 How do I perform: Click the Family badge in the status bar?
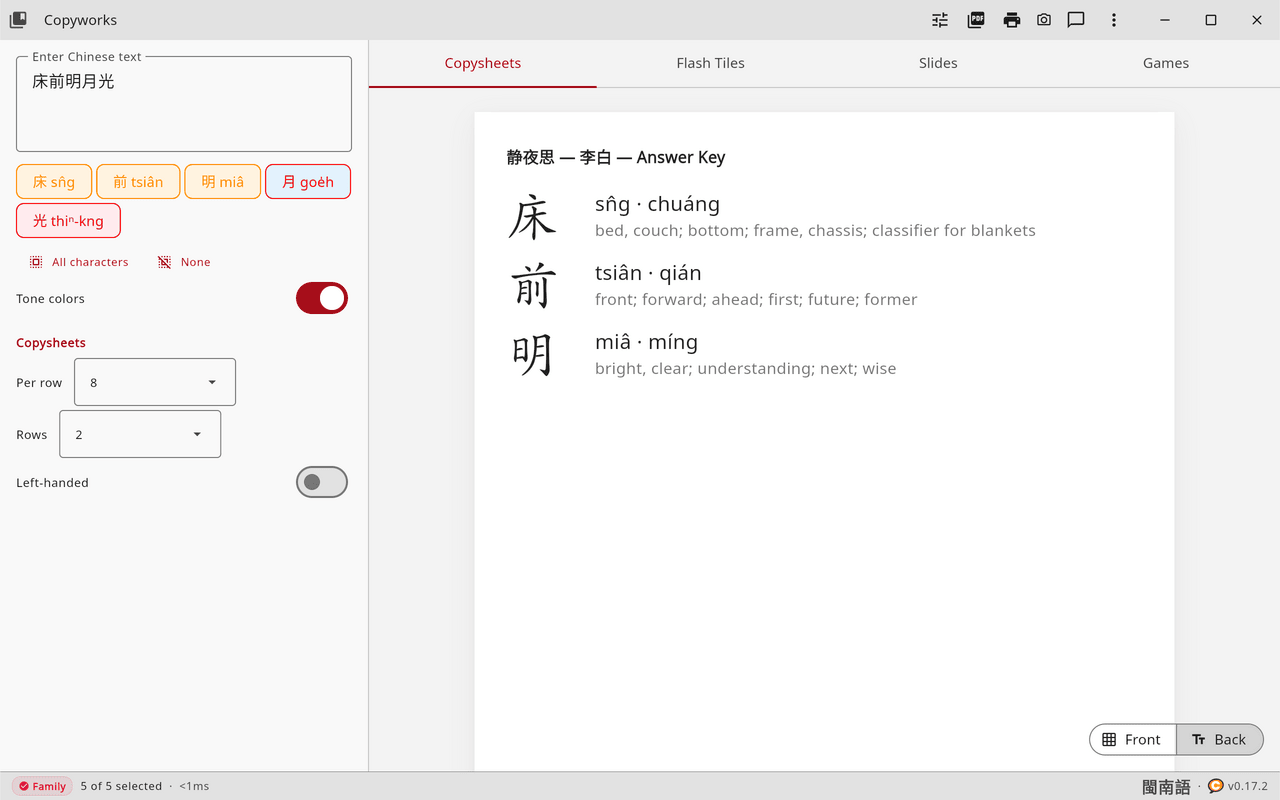click(x=42, y=786)
